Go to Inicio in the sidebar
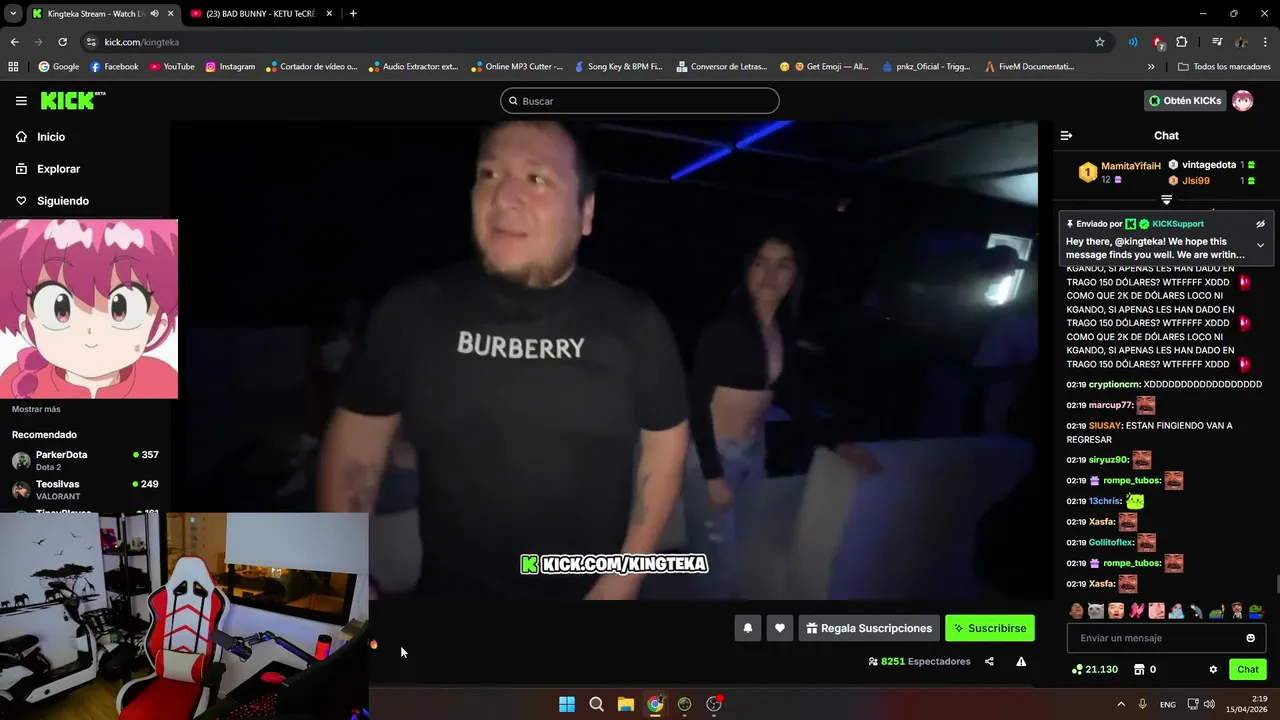The image size is (1280, 720). pyautogui.click(x=41, y=137)
